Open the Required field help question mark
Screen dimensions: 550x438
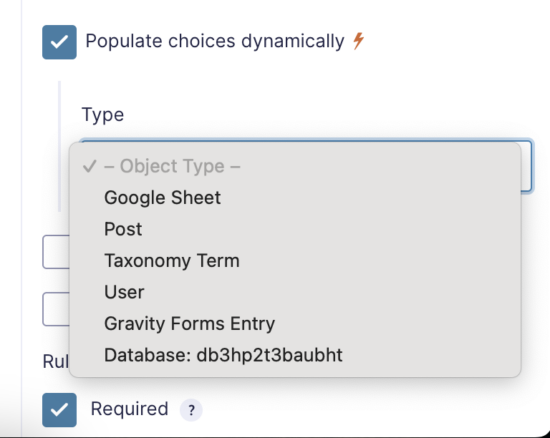click(191, 410)
